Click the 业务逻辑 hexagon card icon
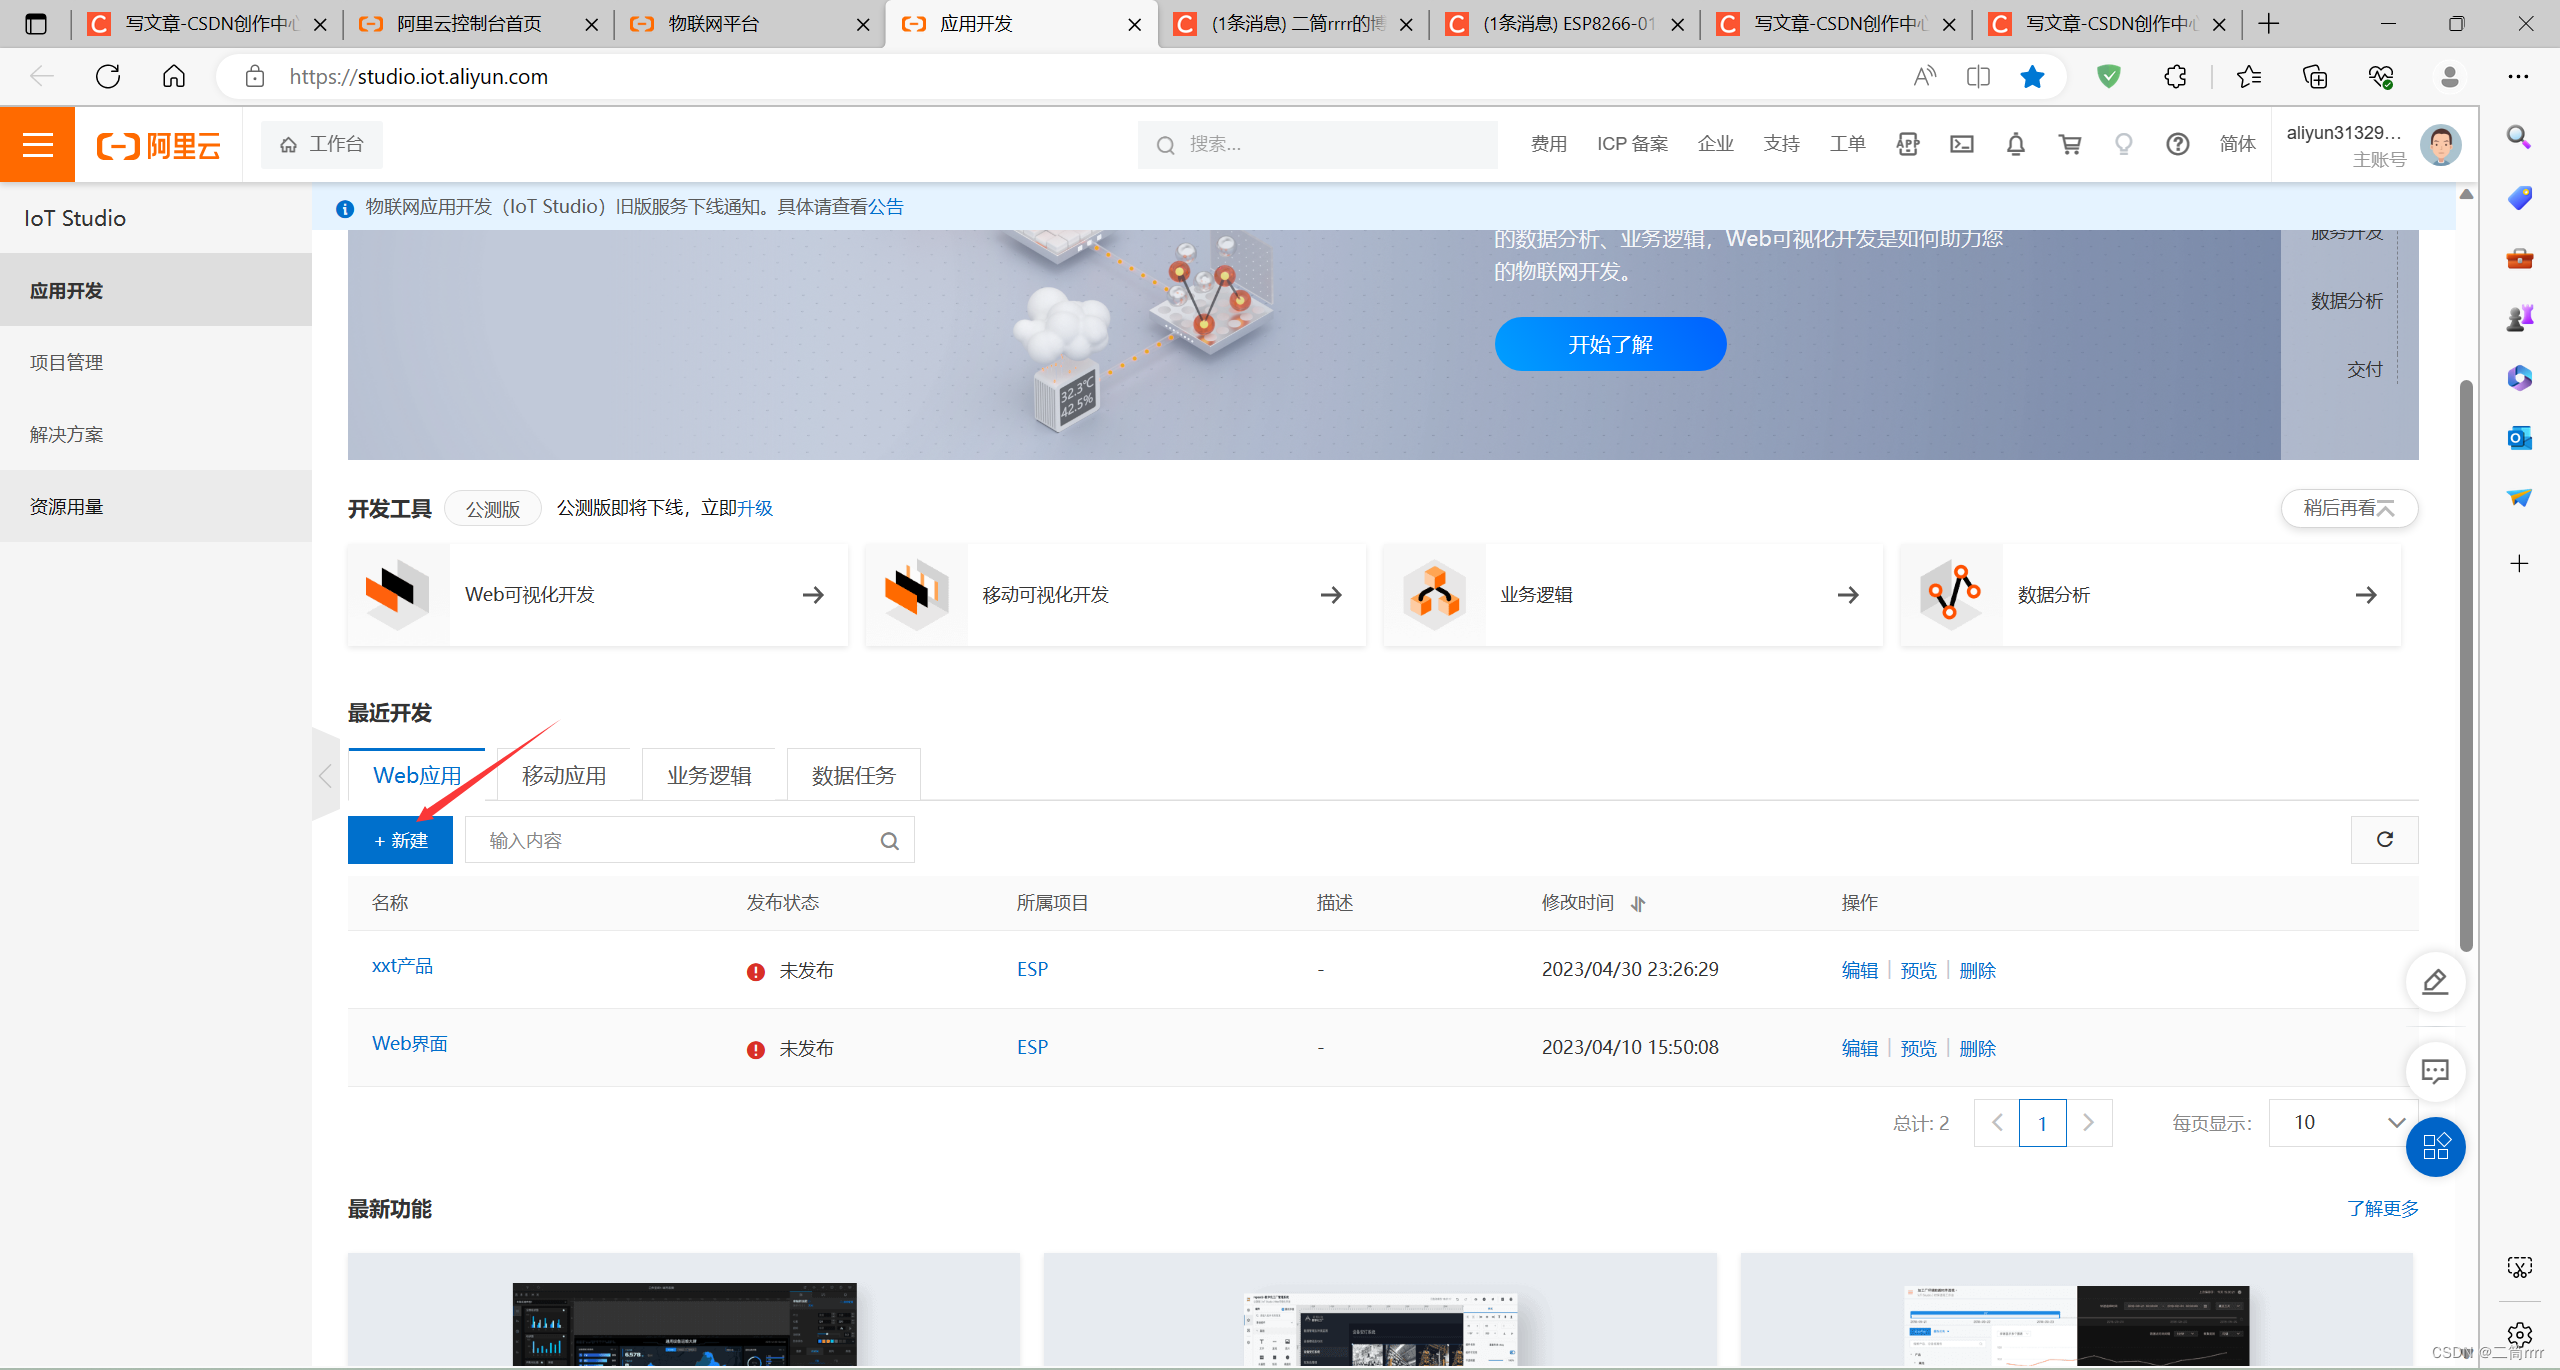This screenshot has width=2560, height=1370. click(x=1435, y=594)
